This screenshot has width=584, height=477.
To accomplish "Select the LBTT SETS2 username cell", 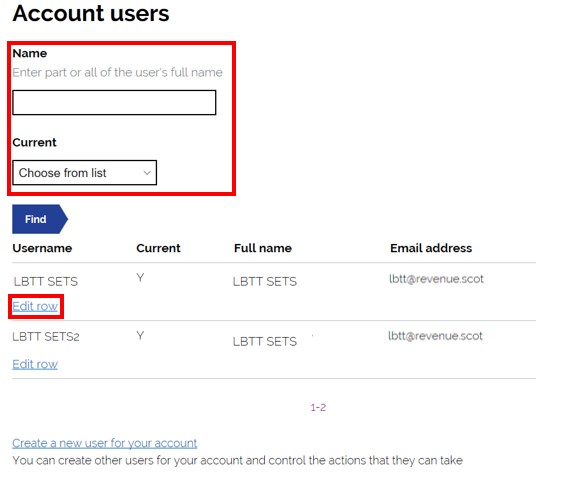I will (46, 337).
